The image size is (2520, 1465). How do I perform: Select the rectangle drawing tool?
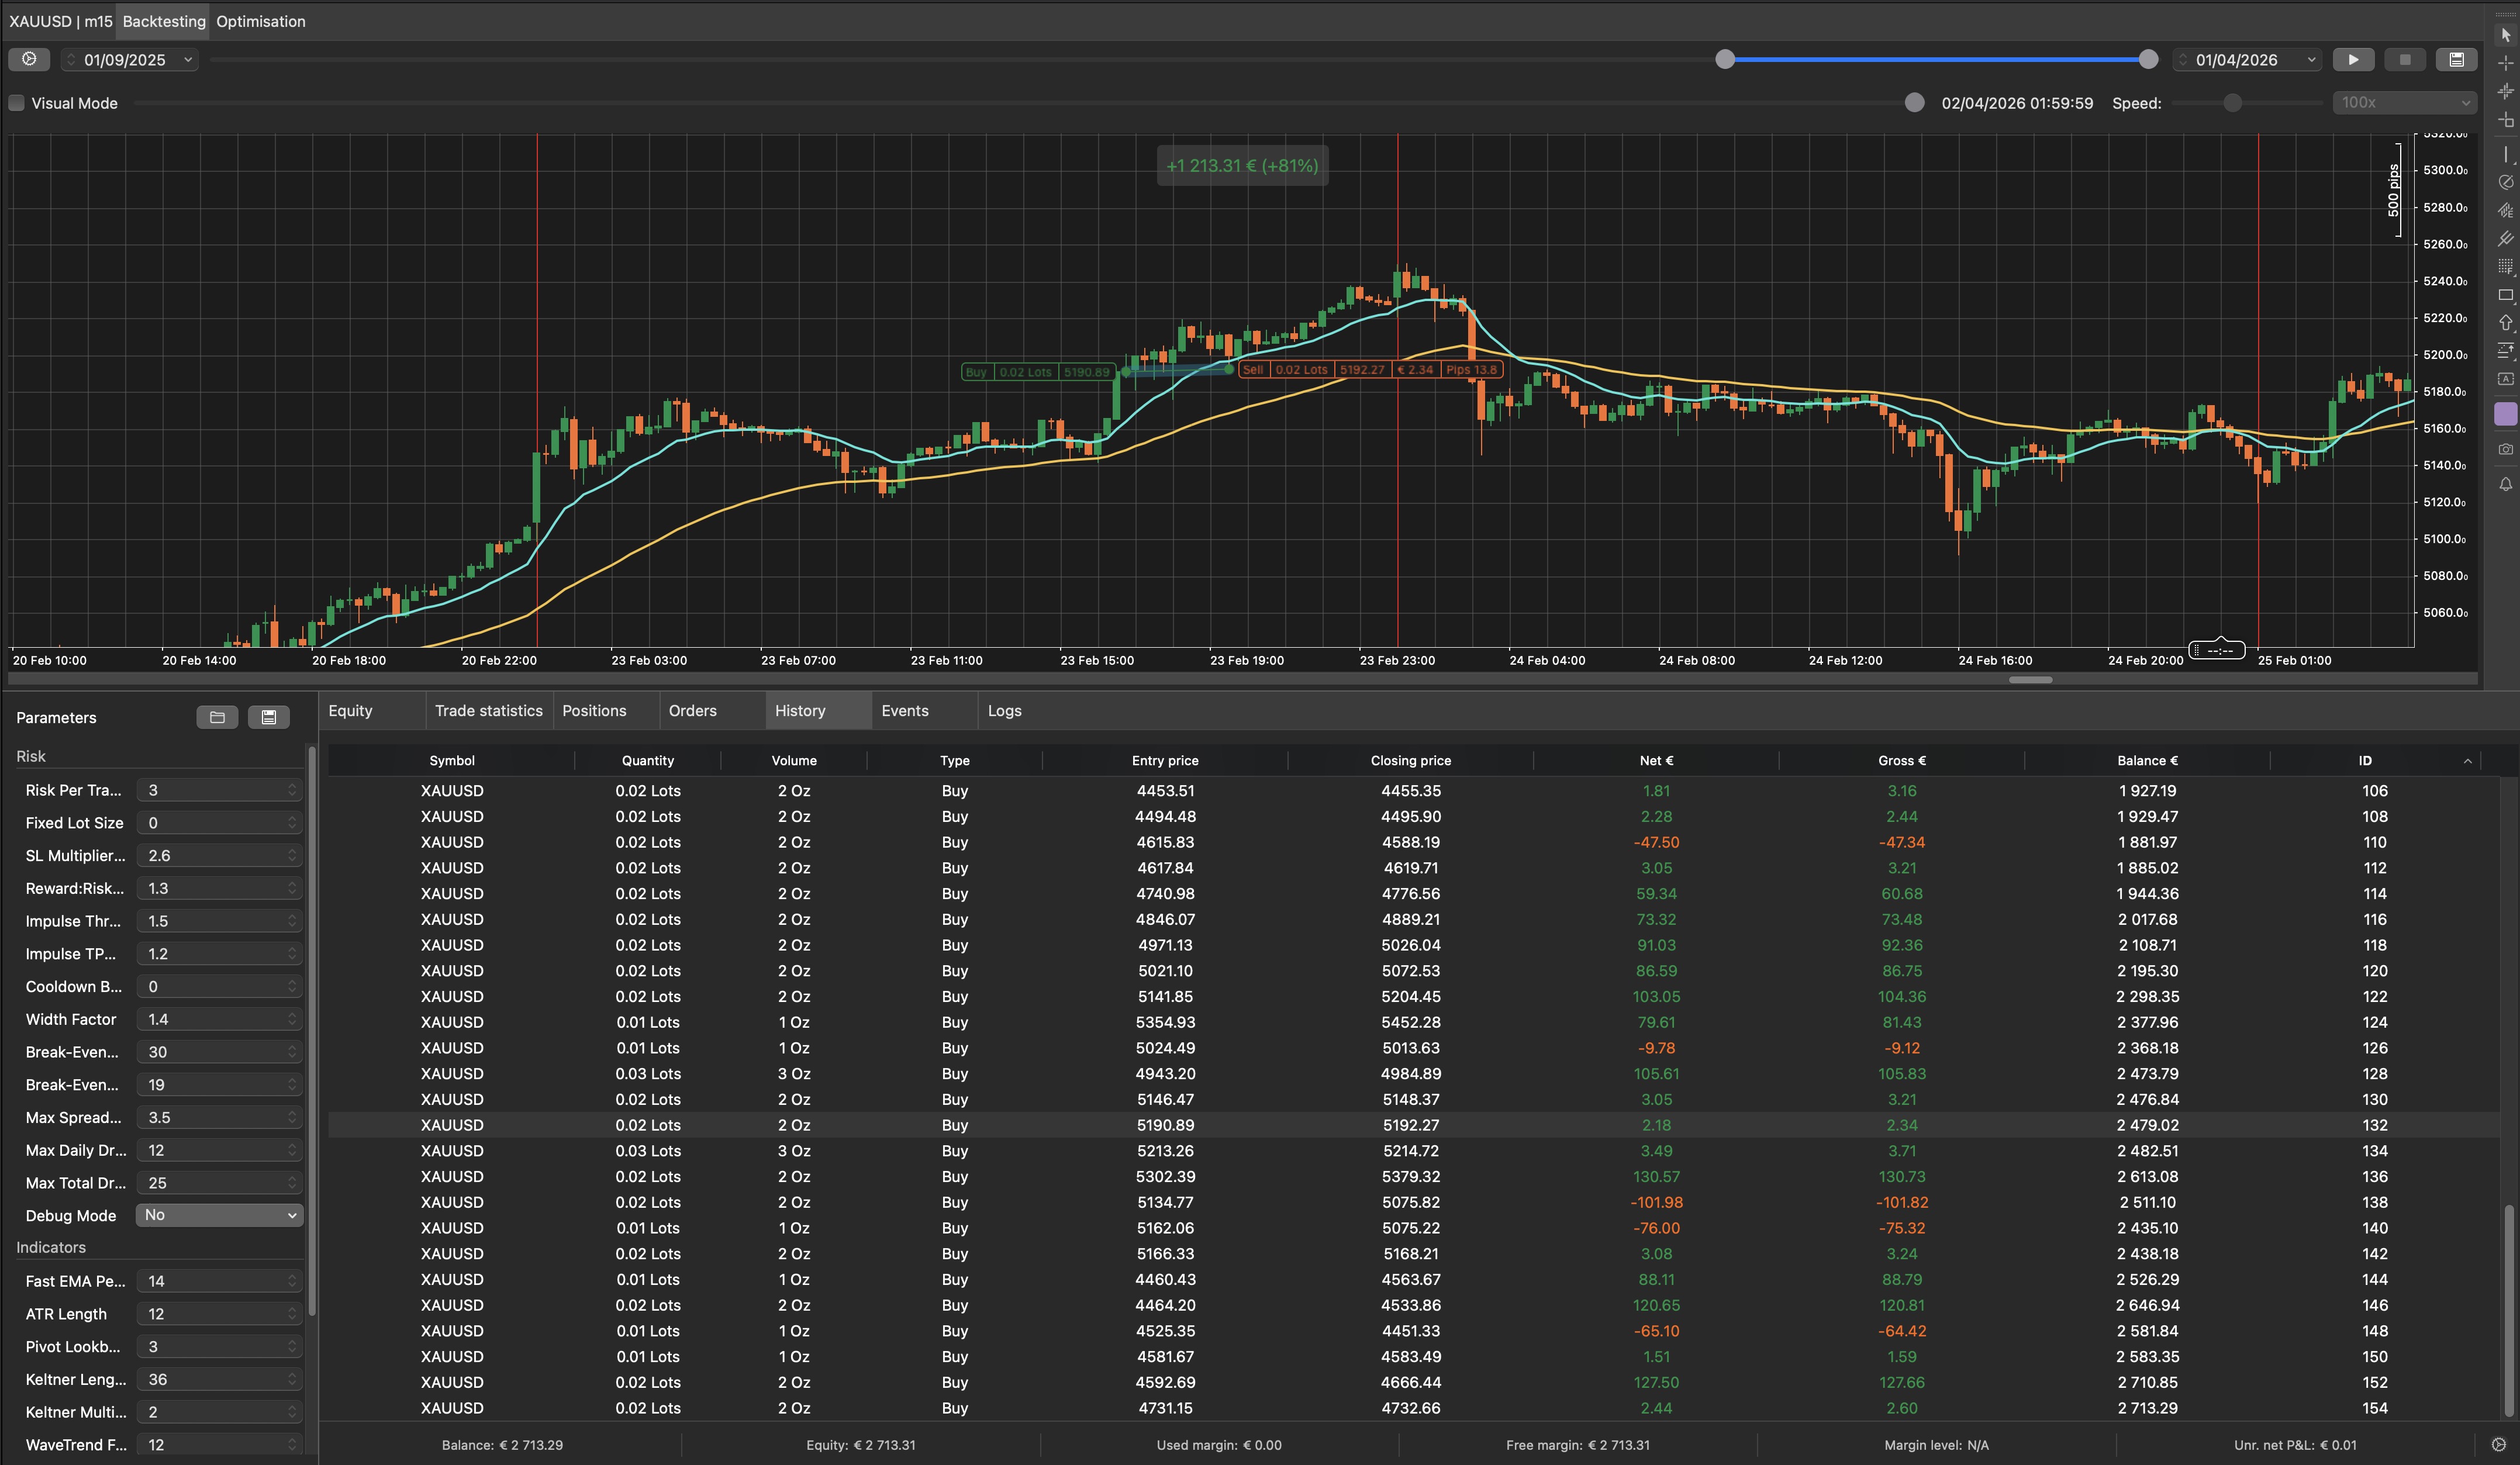click(x=2505, y=295)
